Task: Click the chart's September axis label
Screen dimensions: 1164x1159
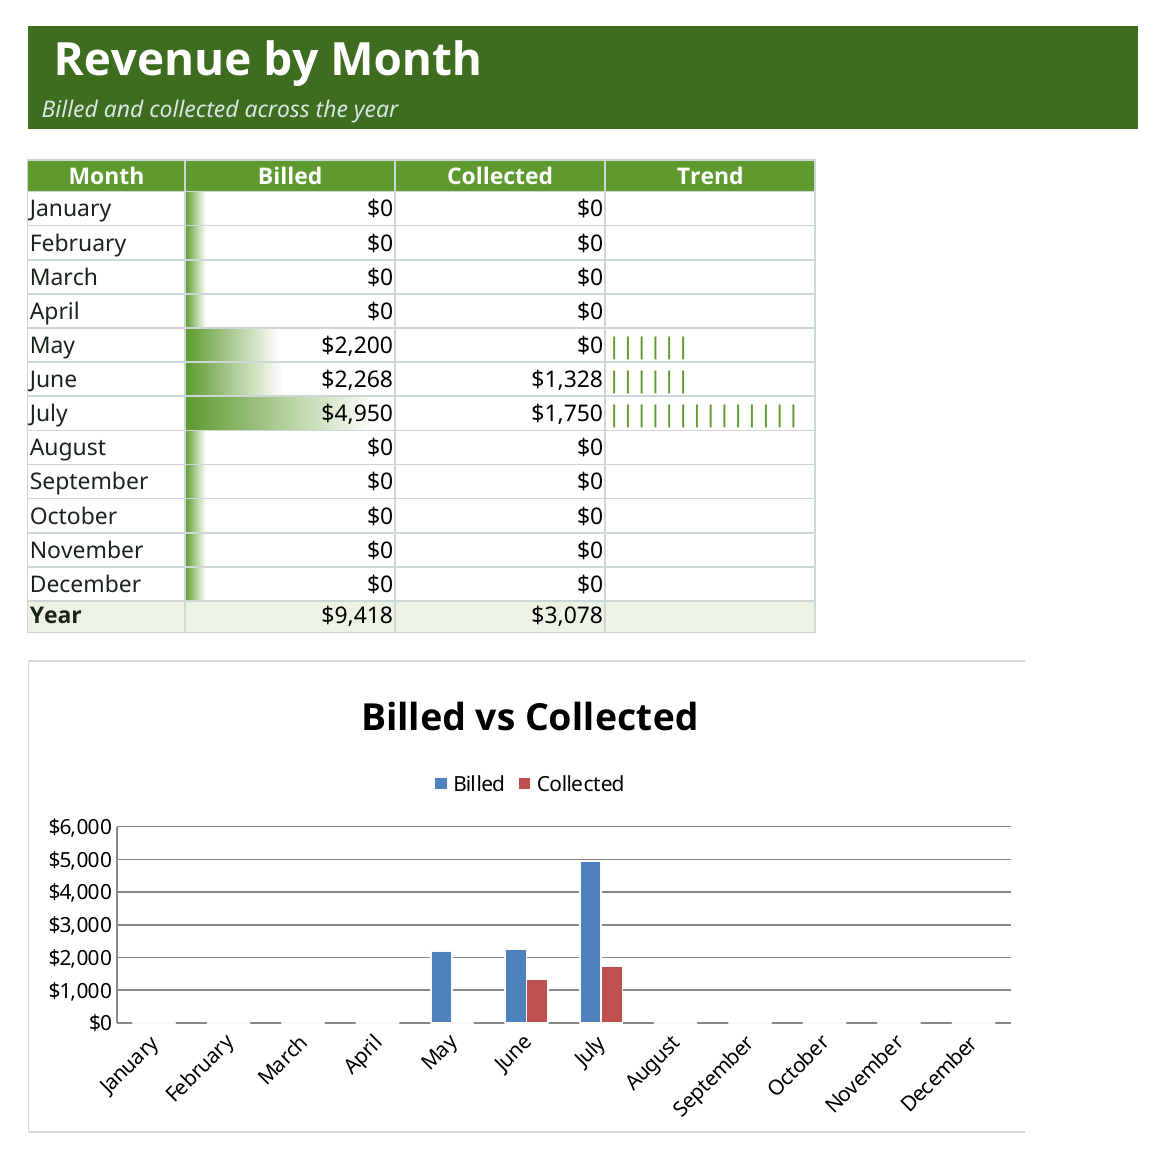Action: coord(713,1076)
